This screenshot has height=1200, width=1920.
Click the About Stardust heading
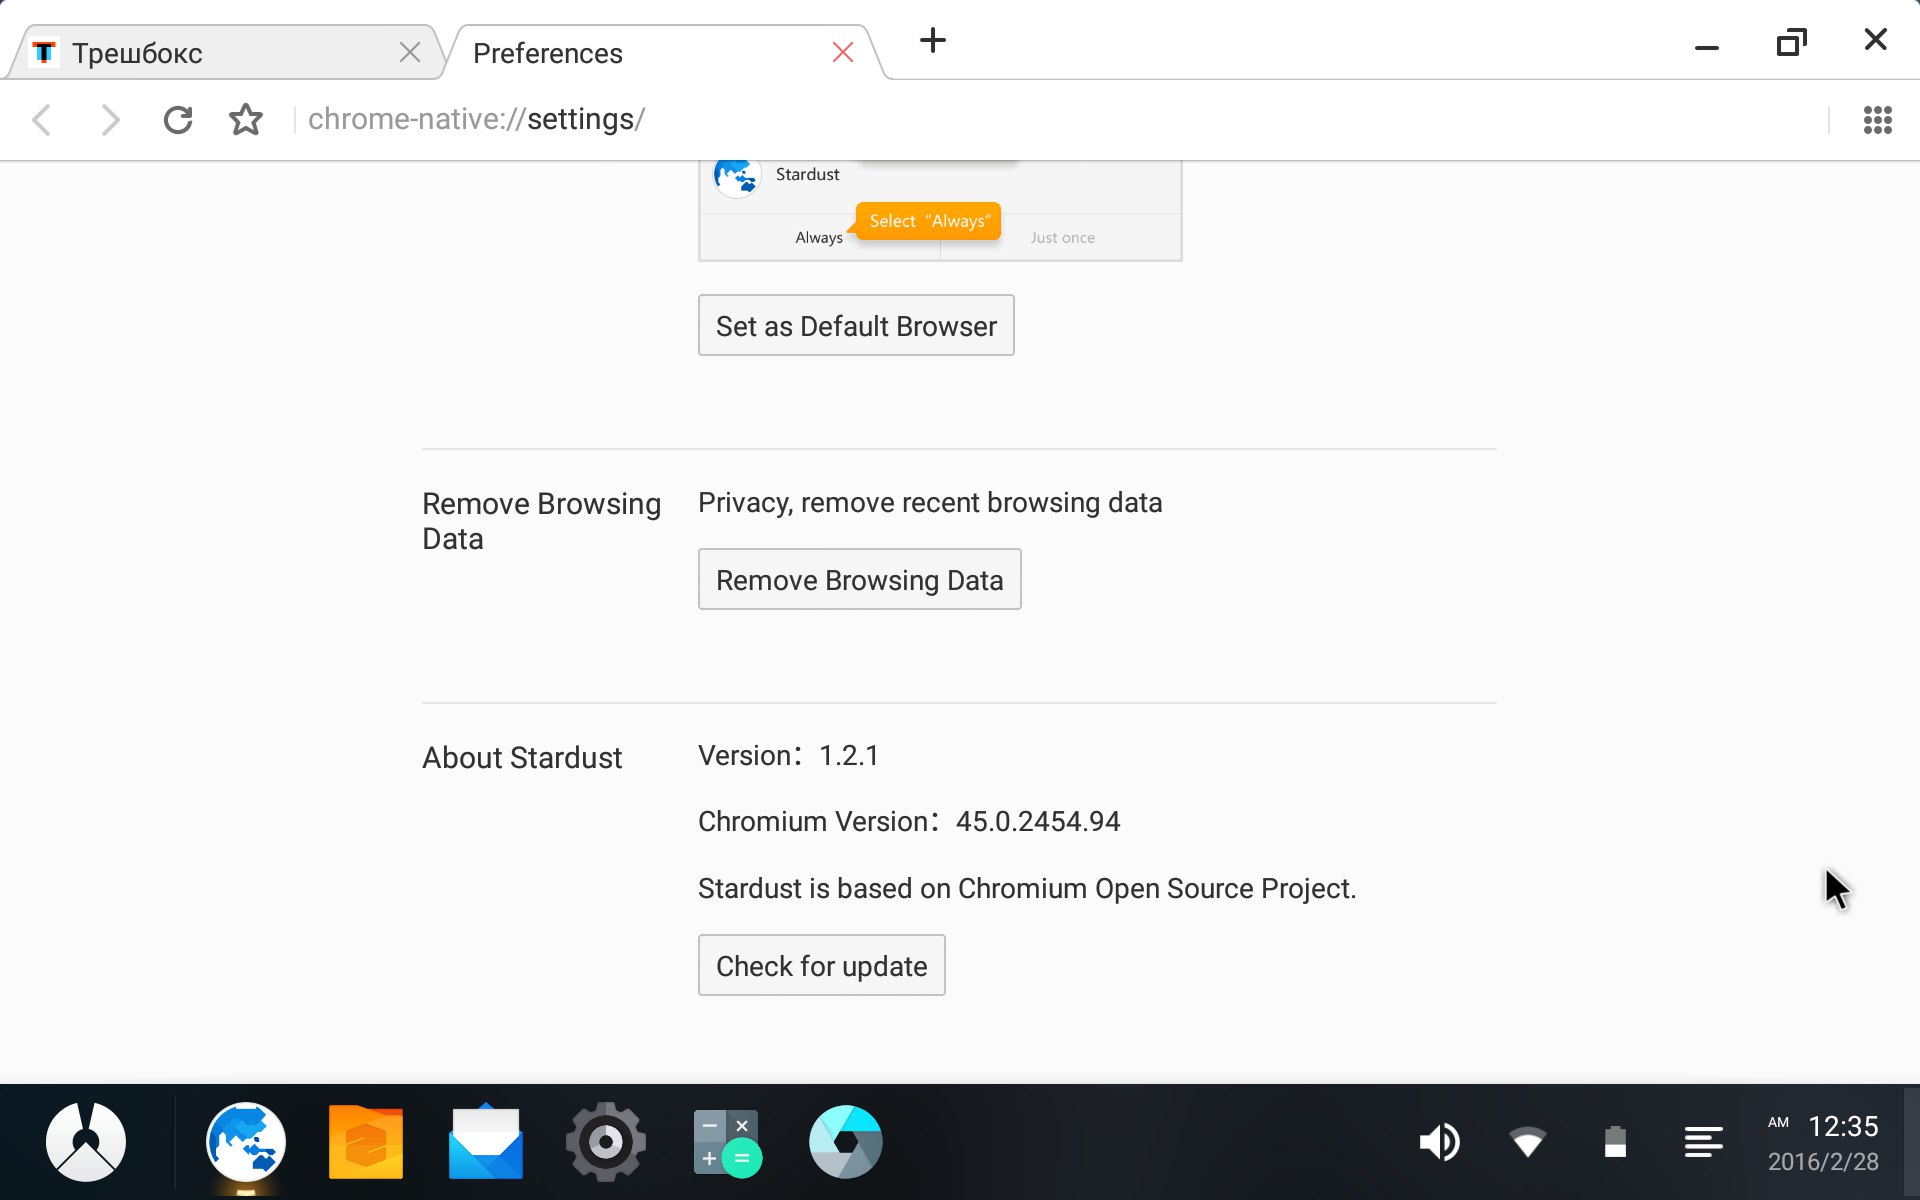pos(522,757)
